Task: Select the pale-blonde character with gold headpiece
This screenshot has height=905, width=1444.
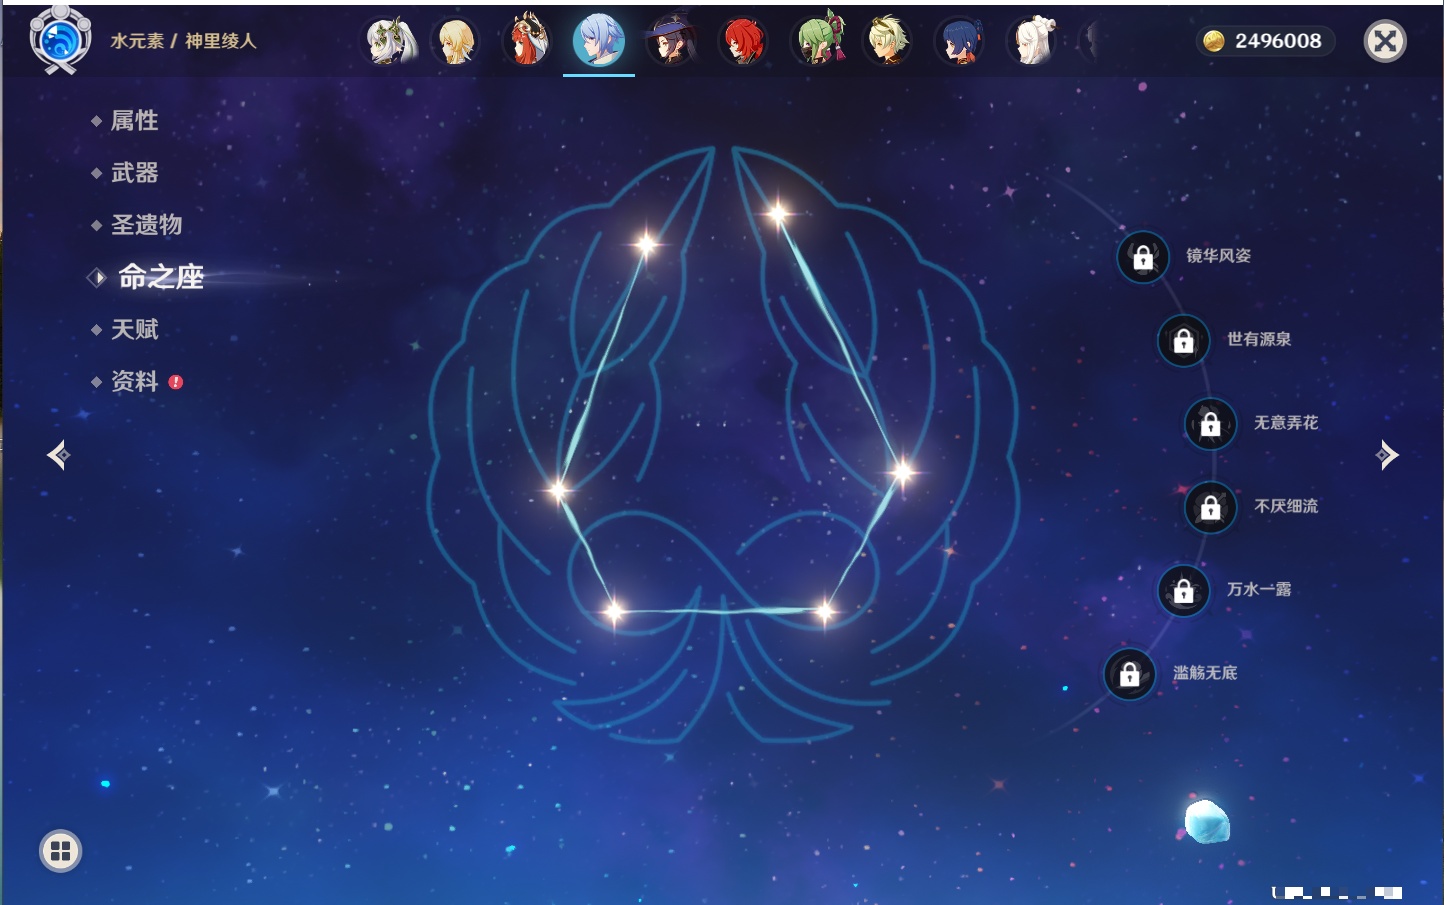Action: [x=888, y=41]
